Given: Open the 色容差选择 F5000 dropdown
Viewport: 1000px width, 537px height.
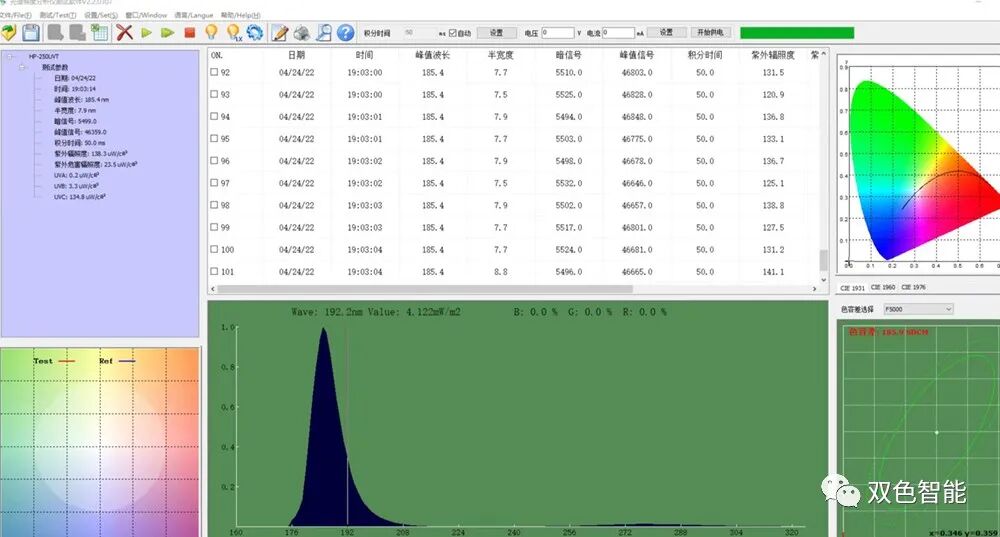Looking at the screenshot, I should point(918,309).
